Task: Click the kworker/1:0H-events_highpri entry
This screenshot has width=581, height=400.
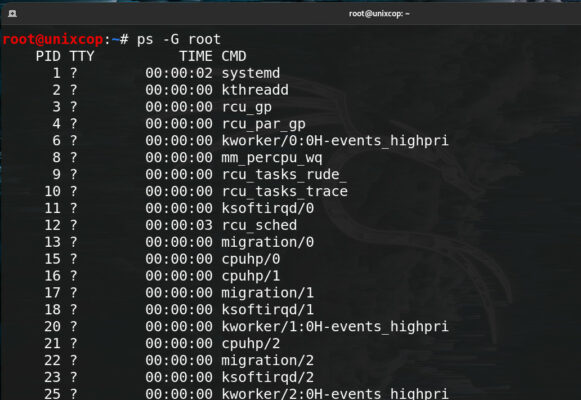Action: pyautogui.click(x=335, y=327)
